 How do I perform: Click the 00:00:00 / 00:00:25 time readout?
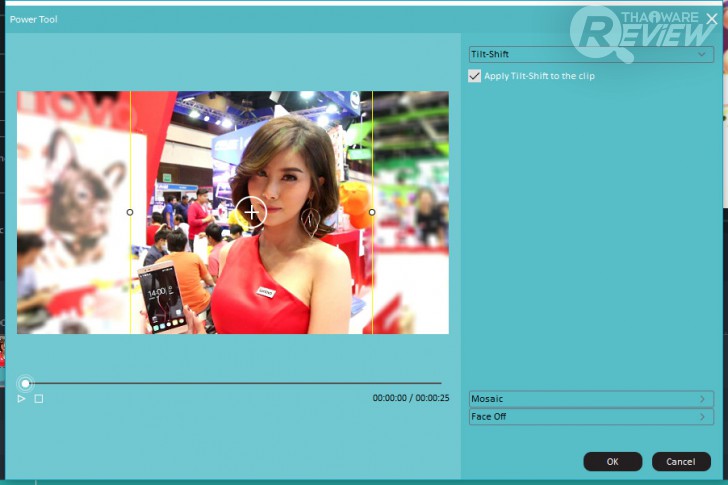click(411, 398)
